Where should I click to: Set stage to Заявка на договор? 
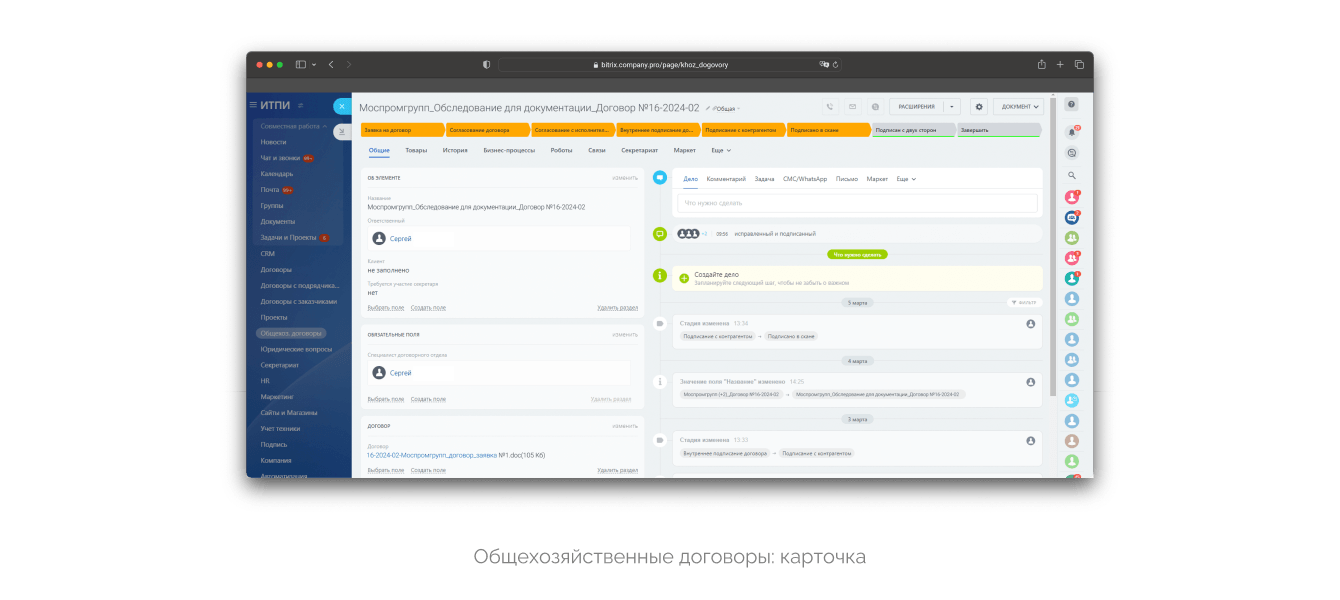click(x=402, y=130)
